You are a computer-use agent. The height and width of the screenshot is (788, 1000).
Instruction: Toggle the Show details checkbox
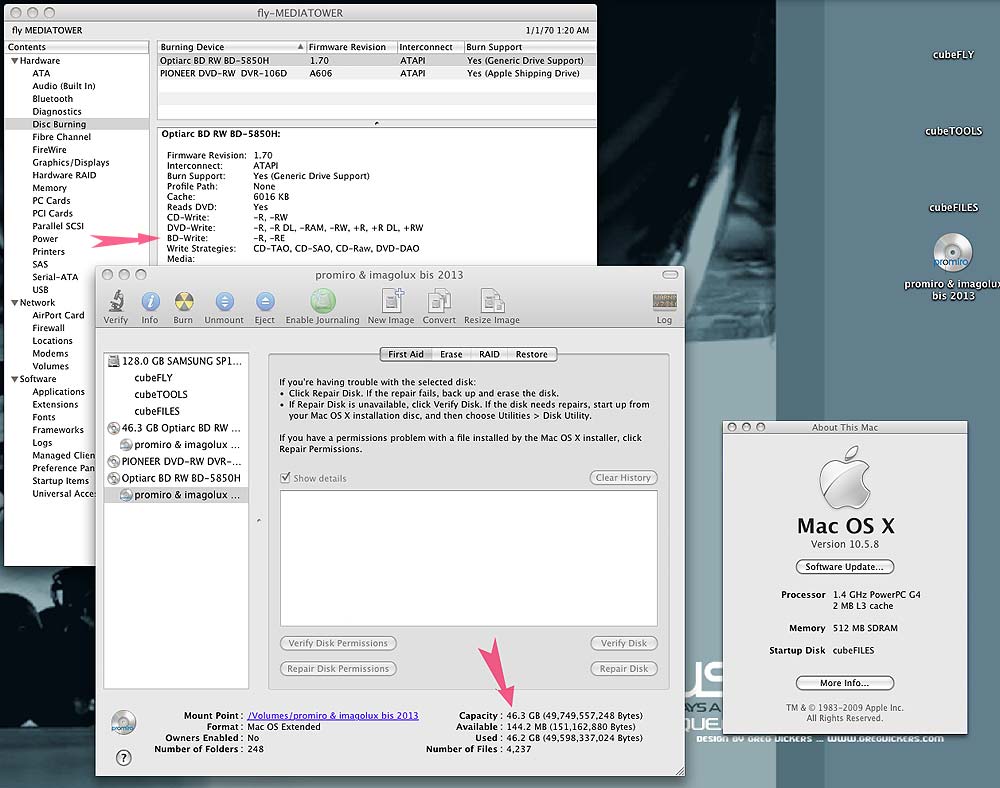coord(285,478)
